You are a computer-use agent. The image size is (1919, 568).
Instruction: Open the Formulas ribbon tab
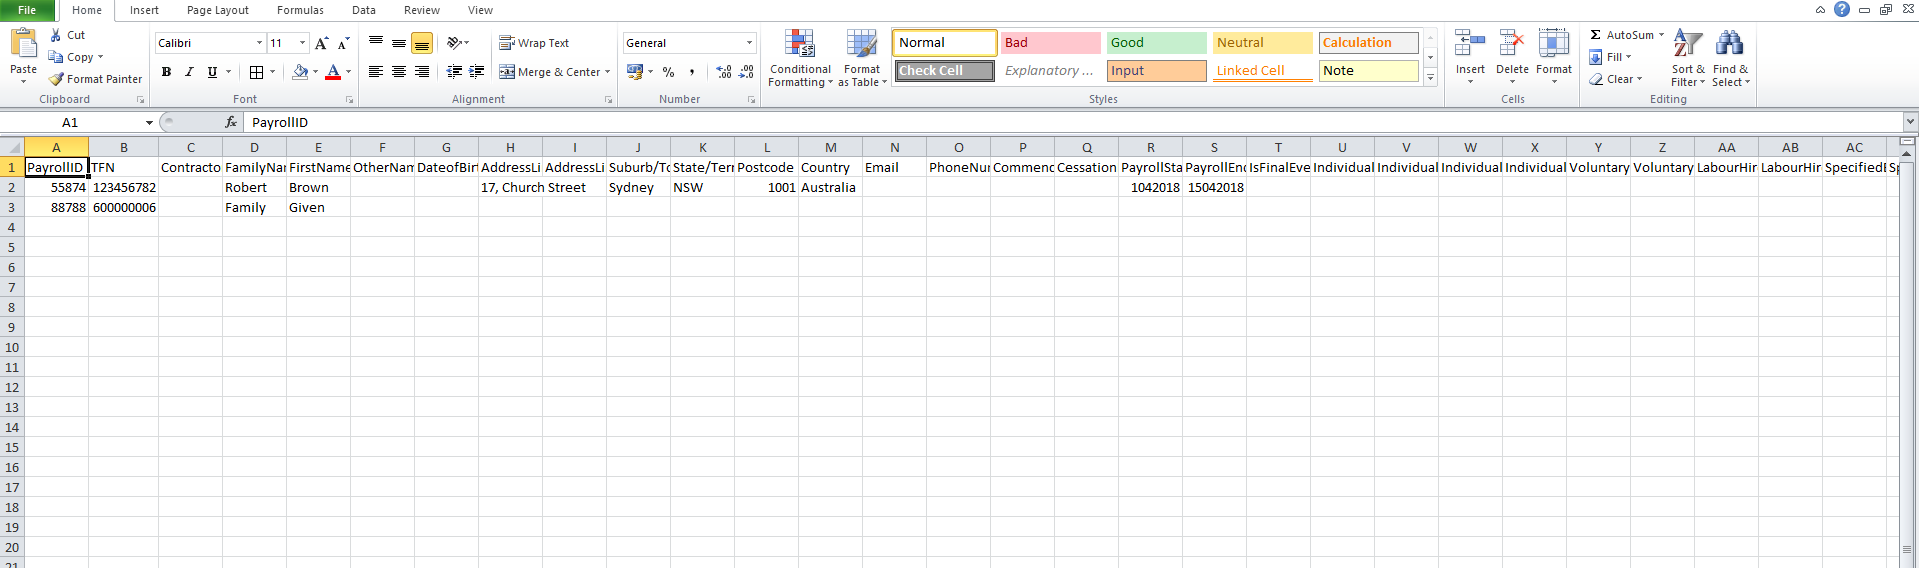[x=300, y=10]
